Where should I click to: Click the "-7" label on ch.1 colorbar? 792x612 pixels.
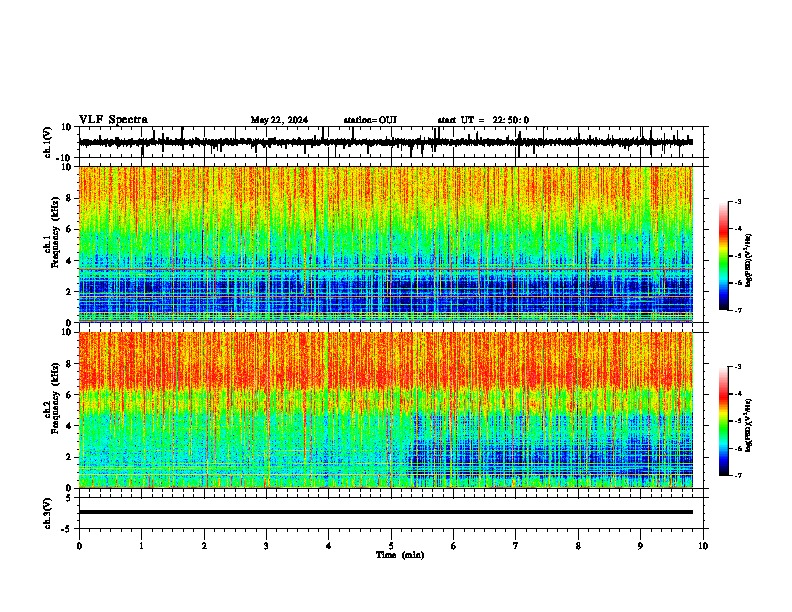tap(737, 310)
